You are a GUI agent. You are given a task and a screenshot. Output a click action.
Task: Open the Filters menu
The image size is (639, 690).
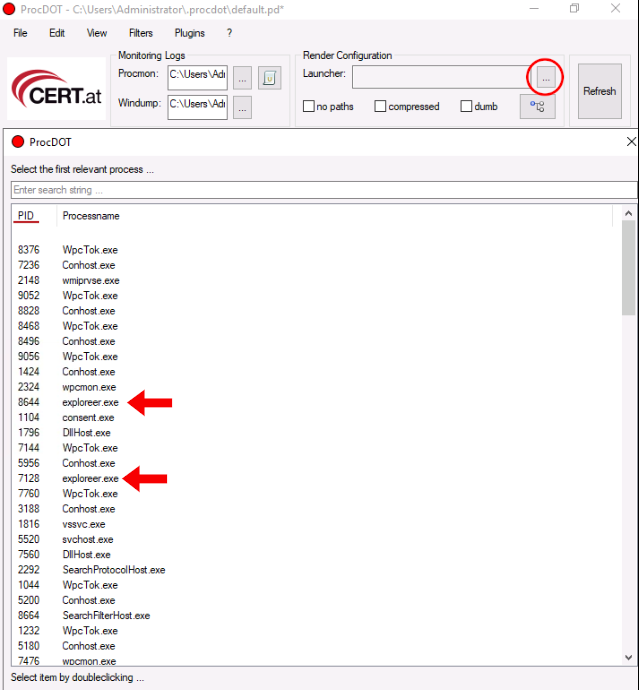141,33
